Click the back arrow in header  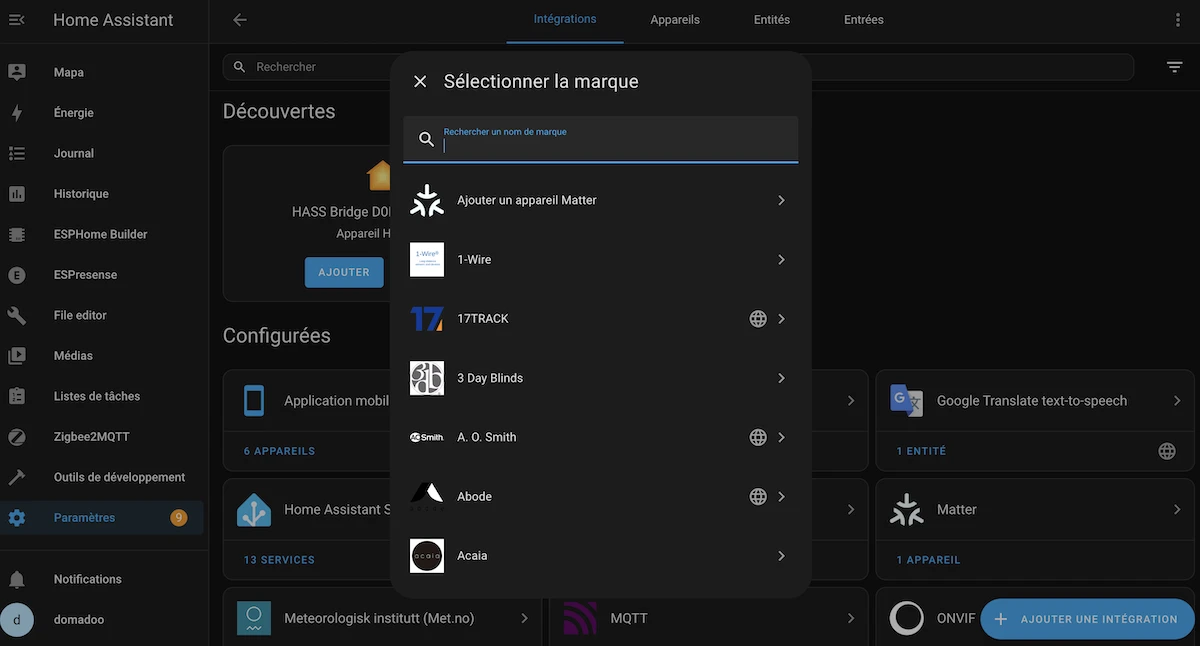(x=239, y=20)
